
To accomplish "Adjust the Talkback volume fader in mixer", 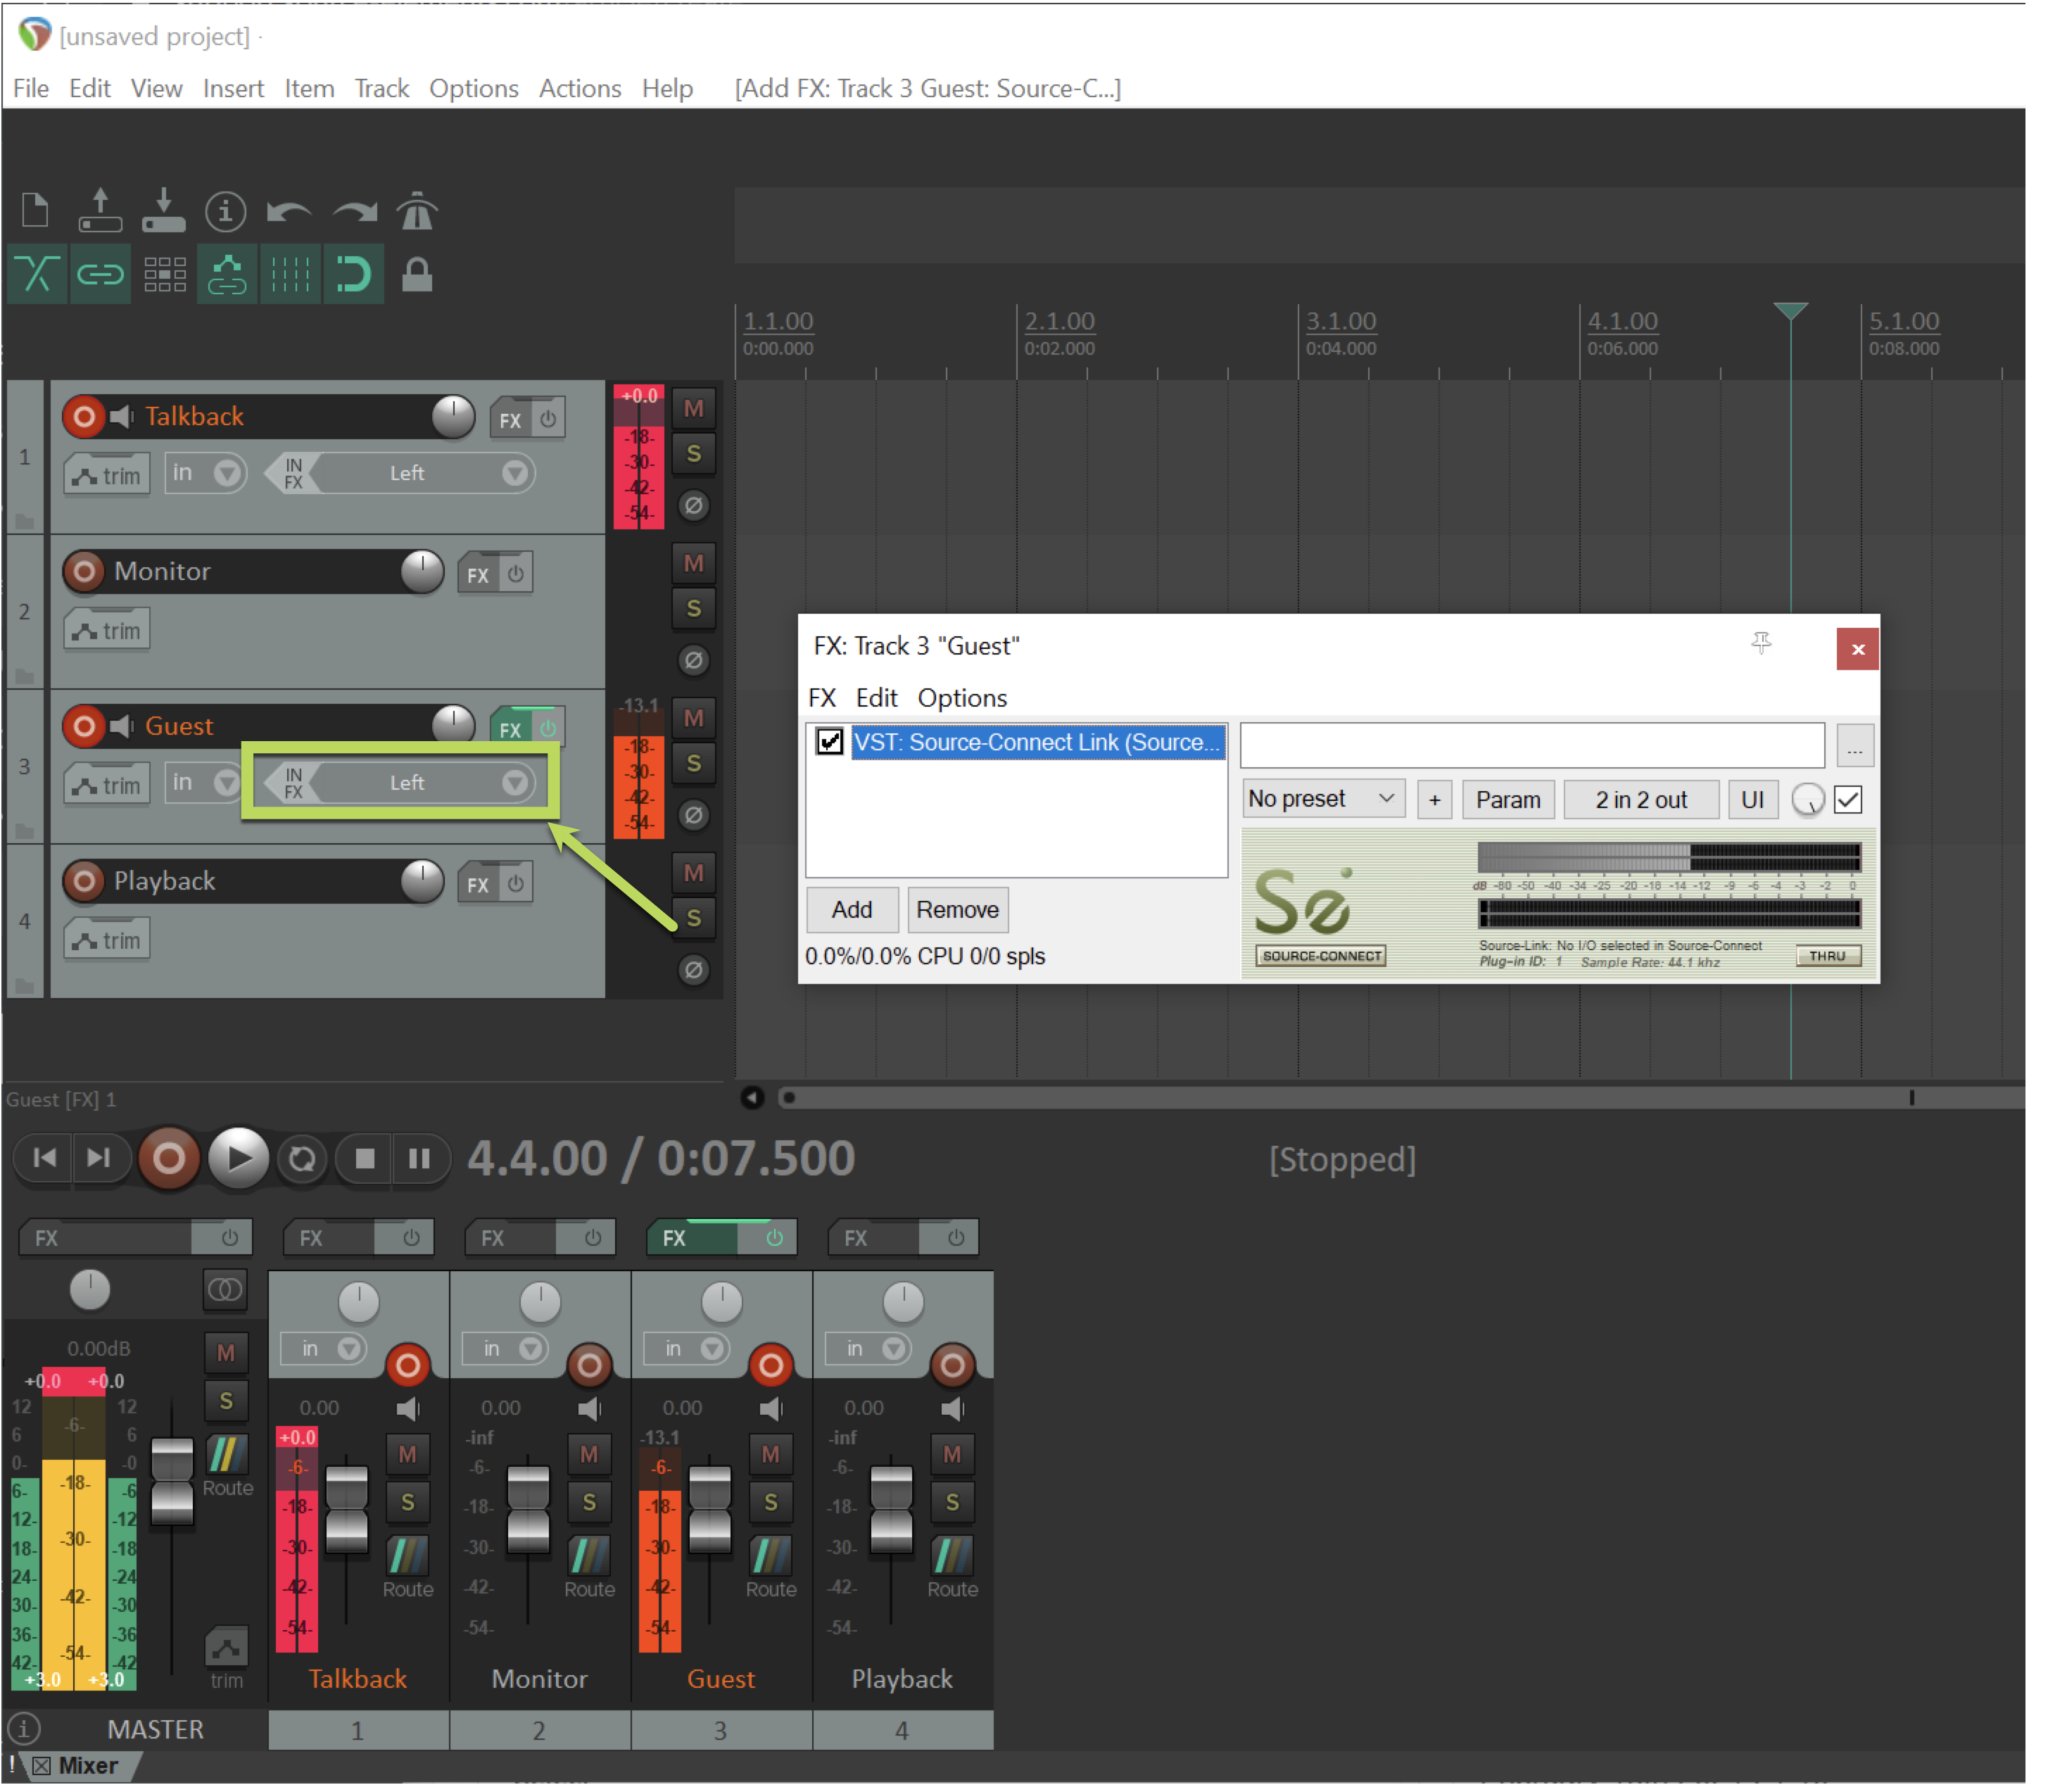I will [347, 1510].
